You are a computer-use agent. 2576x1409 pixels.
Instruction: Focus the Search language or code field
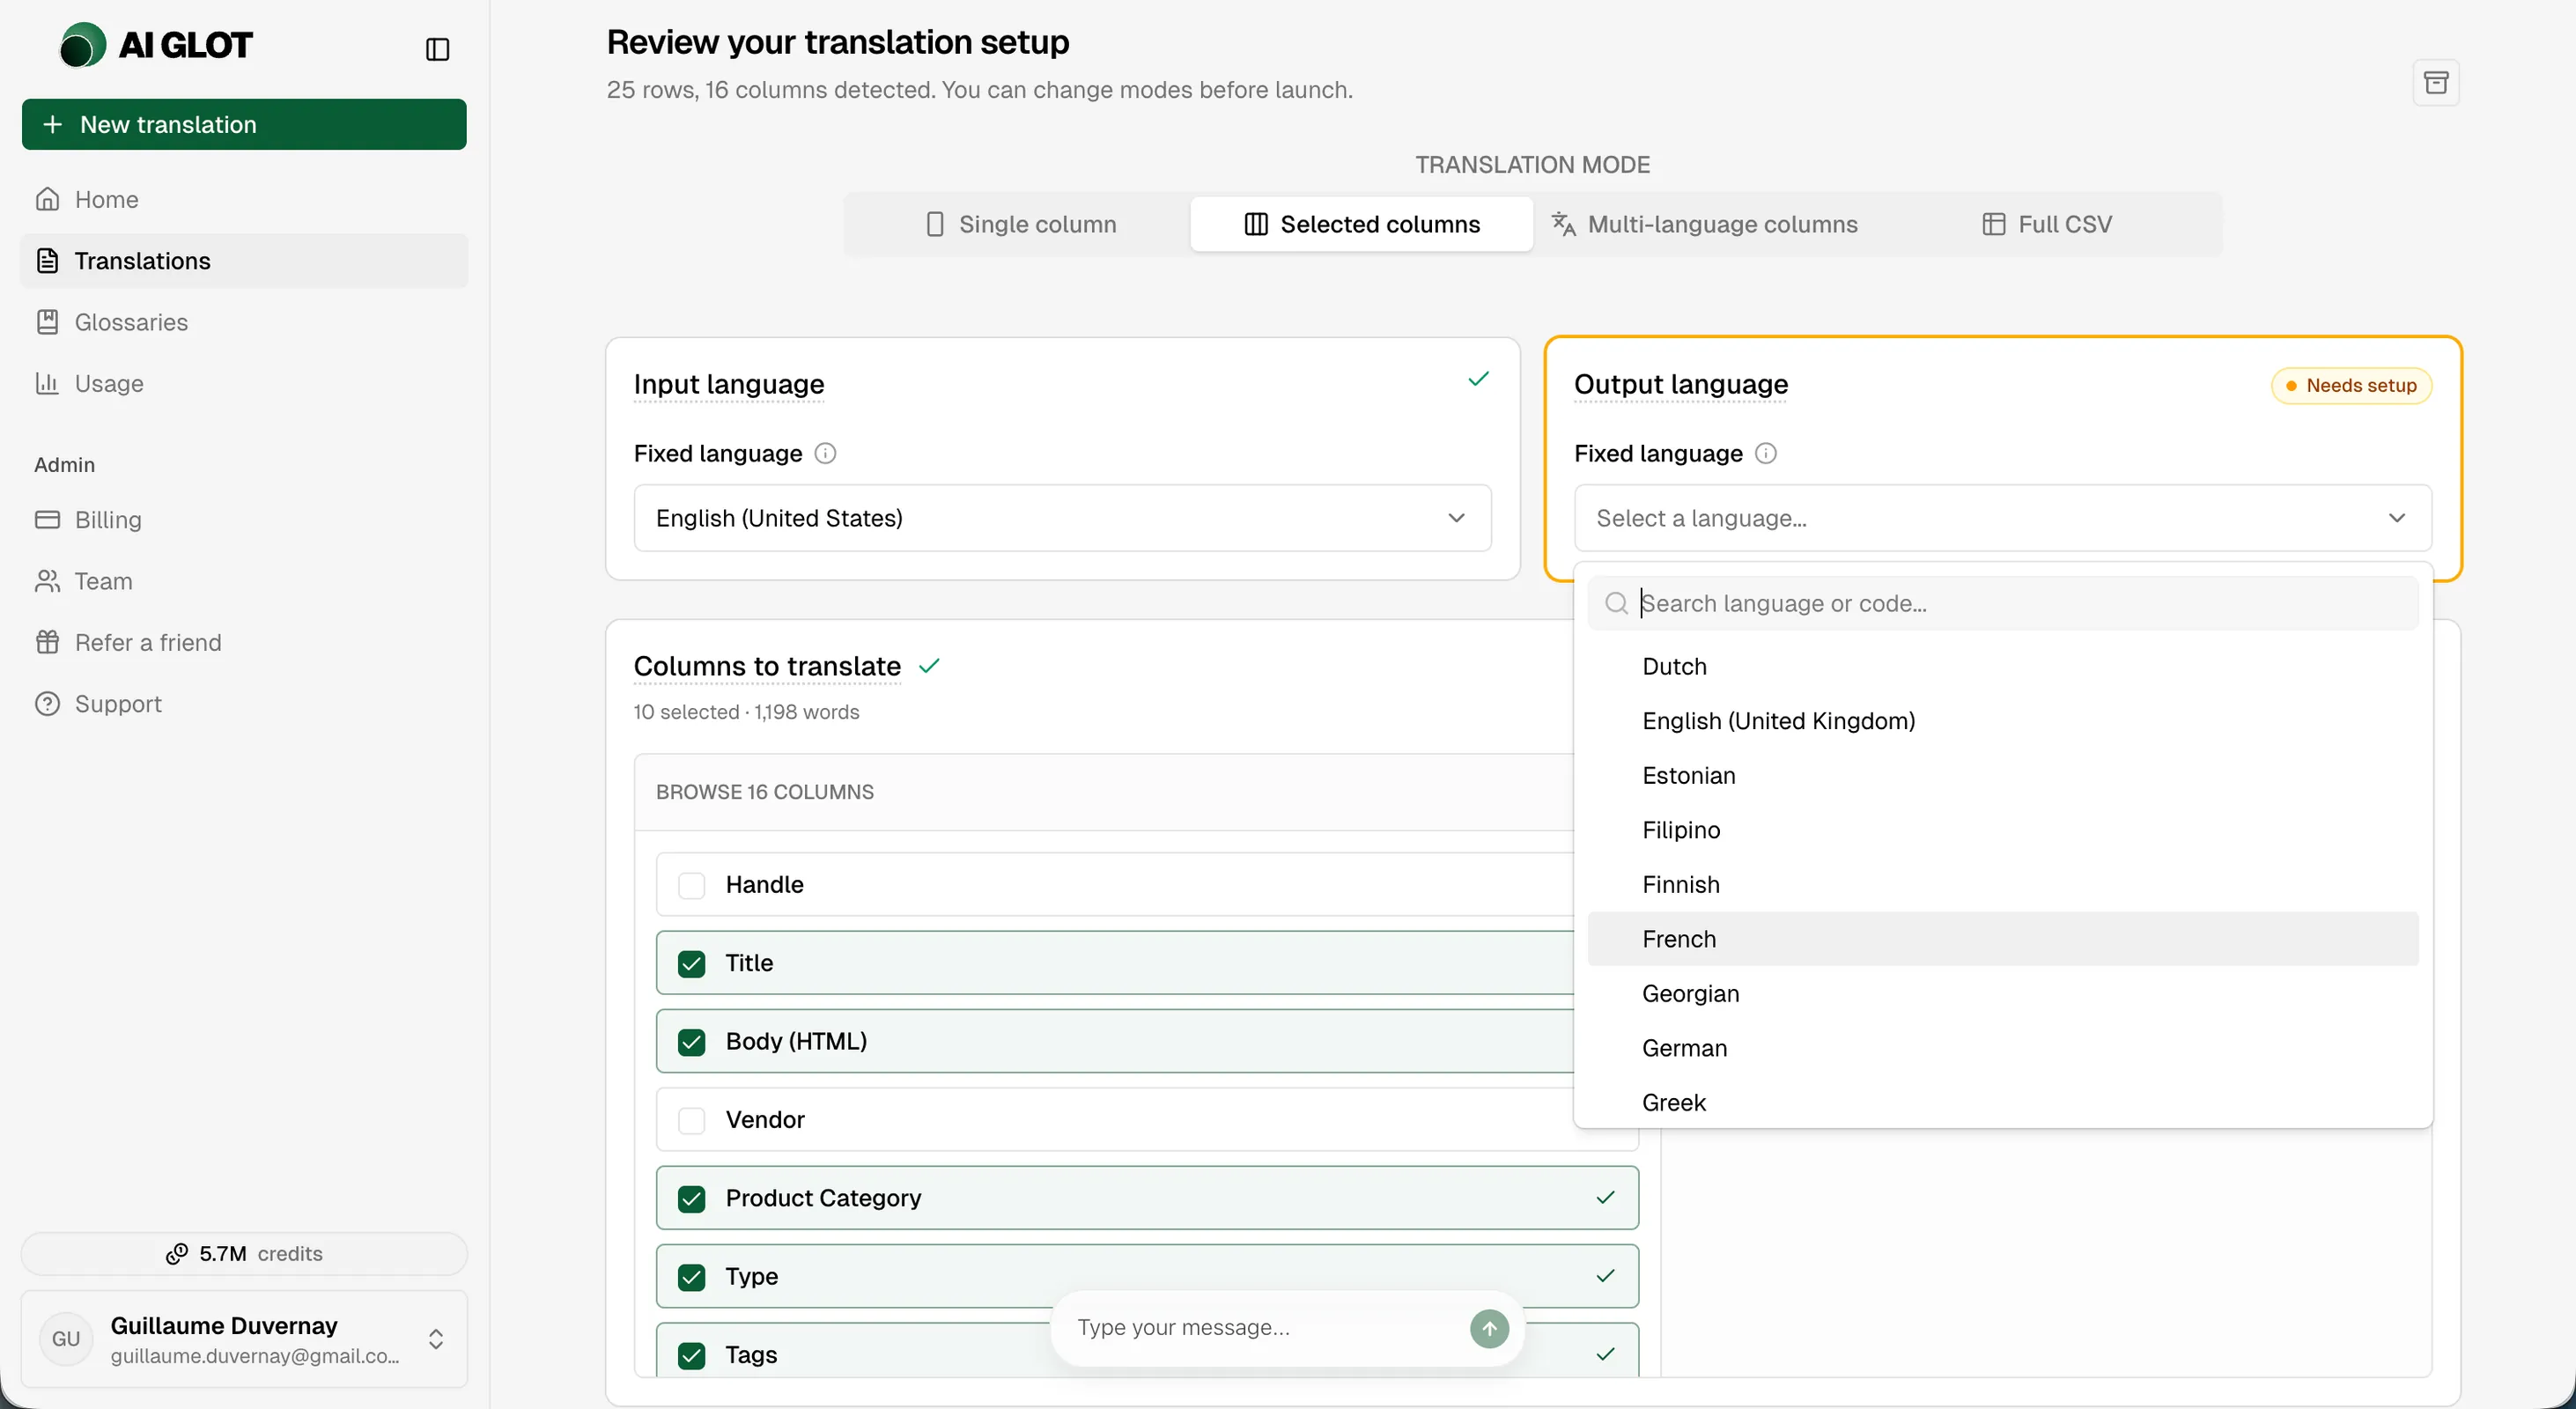pyautogui.click(x=2003, y=603)
